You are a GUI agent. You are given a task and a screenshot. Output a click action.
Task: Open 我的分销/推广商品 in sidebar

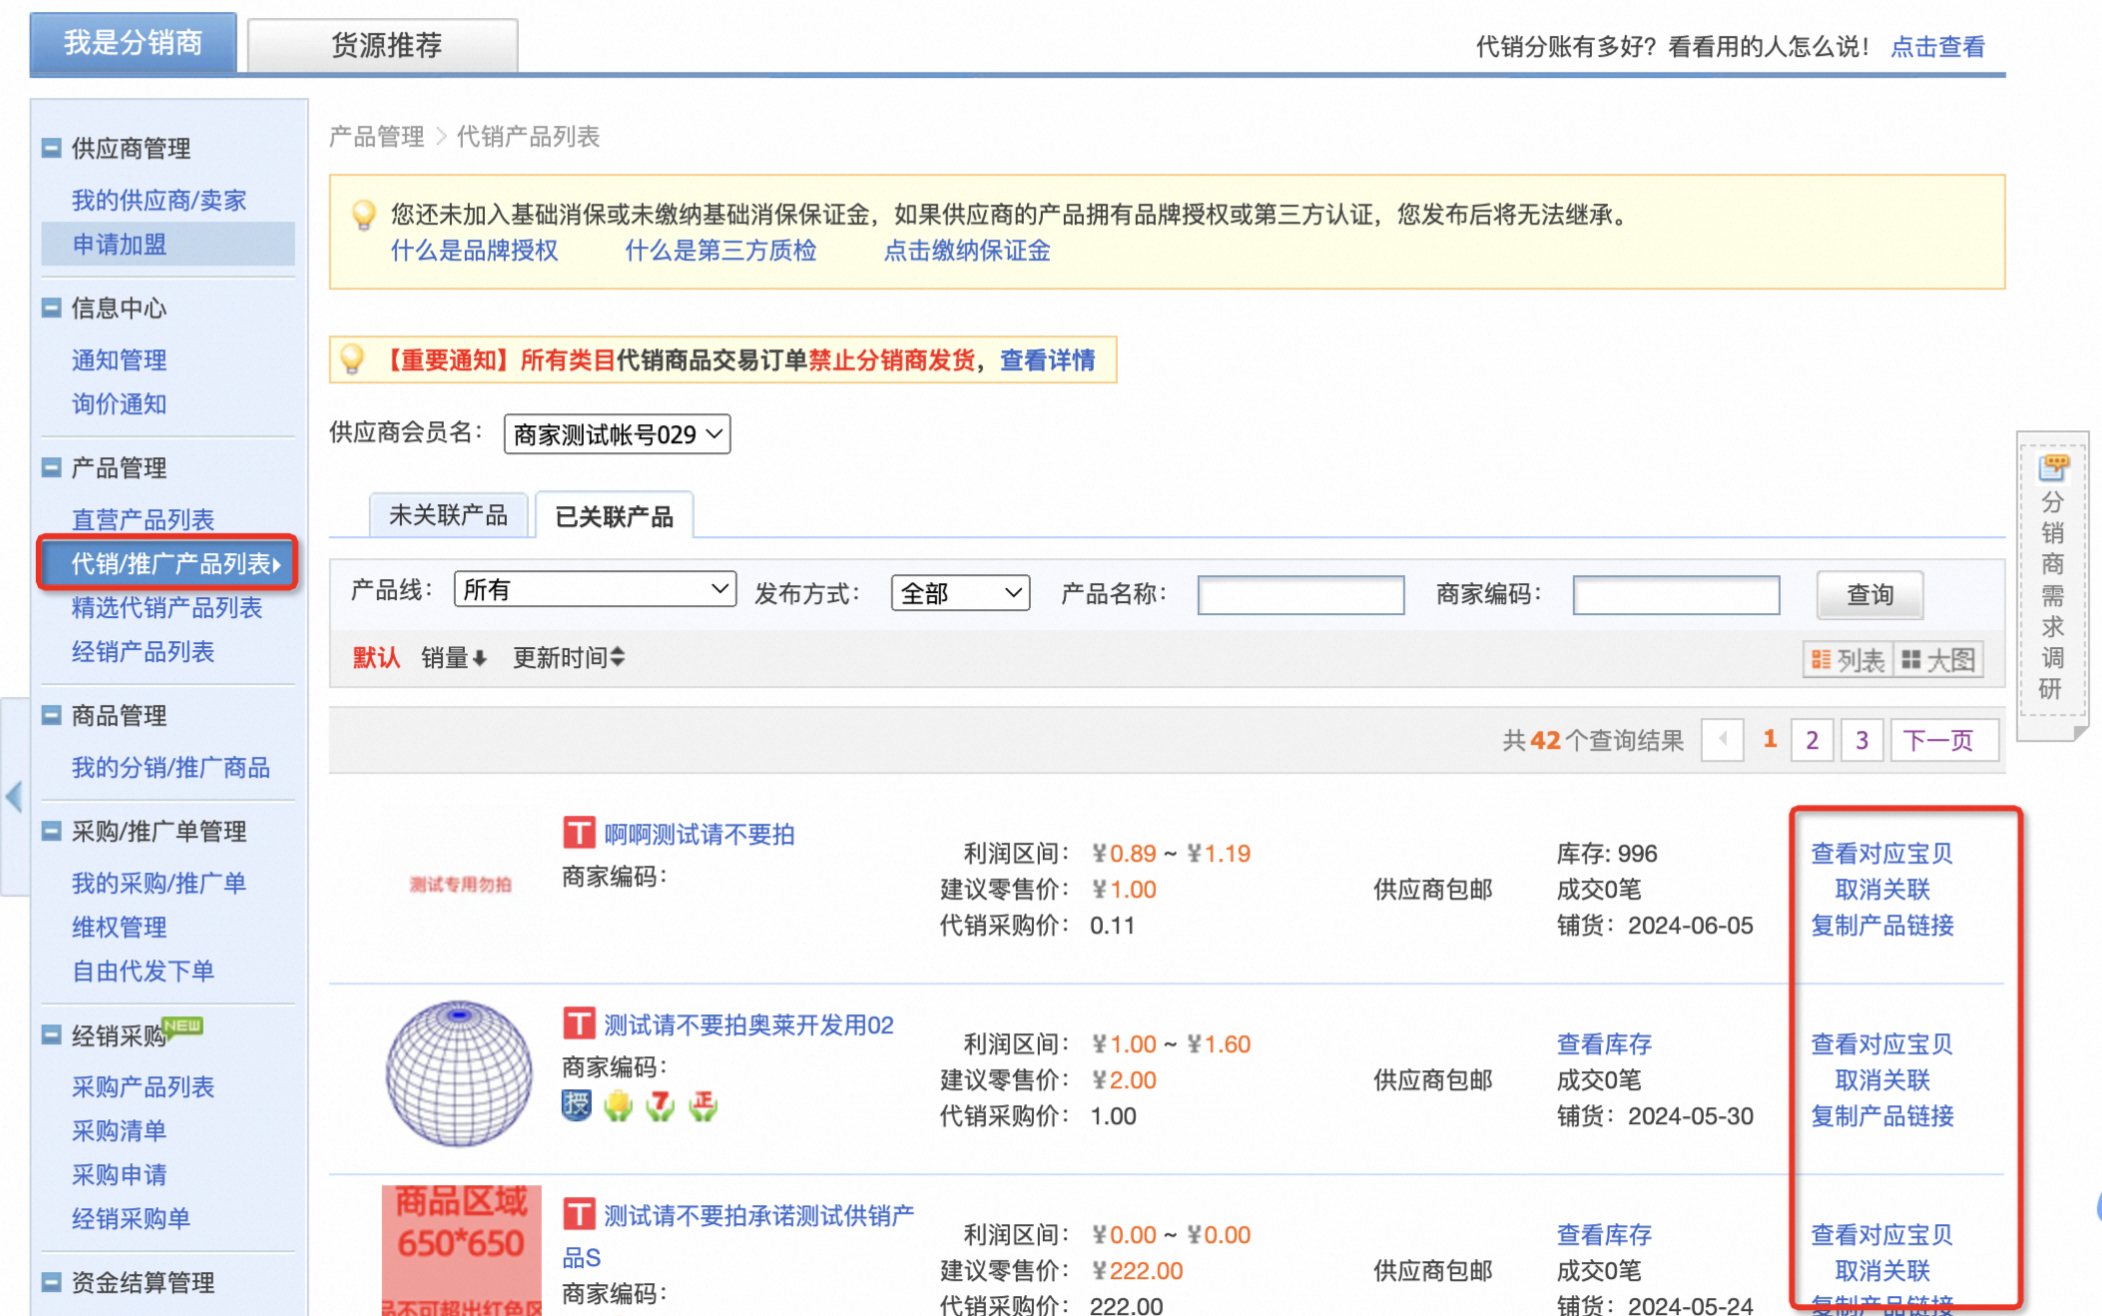(171, 768)
